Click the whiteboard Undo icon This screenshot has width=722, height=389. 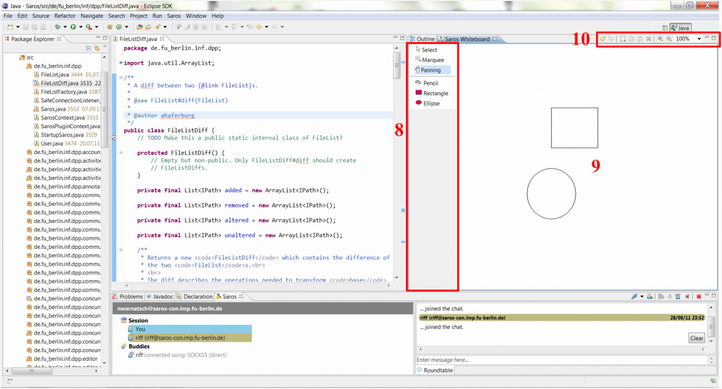pos(603,39)
